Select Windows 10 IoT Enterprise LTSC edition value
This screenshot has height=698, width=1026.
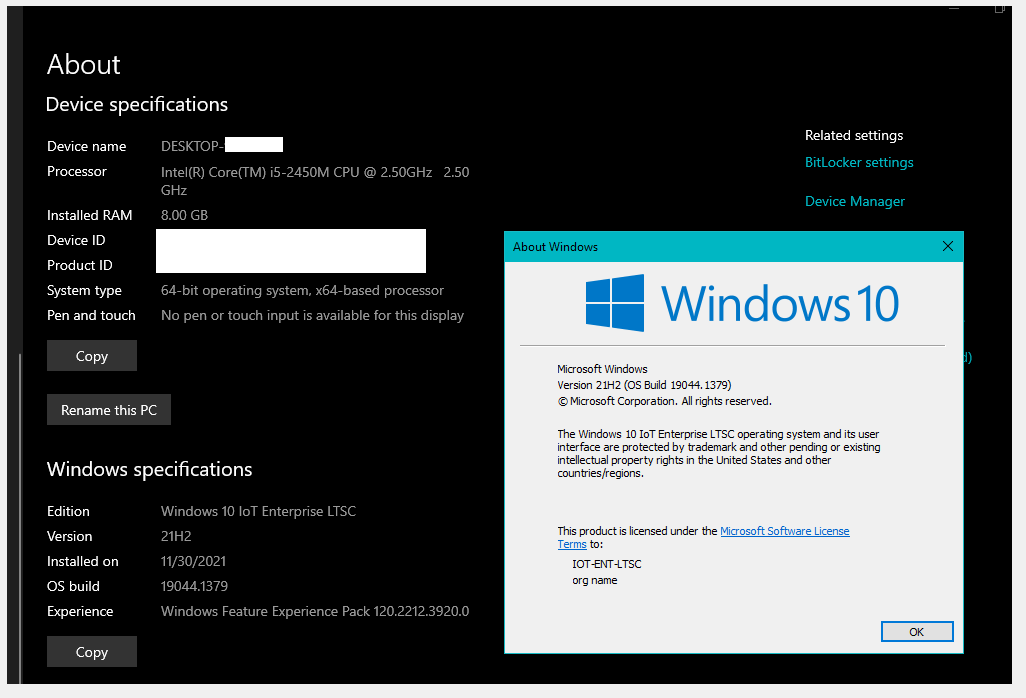258,512
